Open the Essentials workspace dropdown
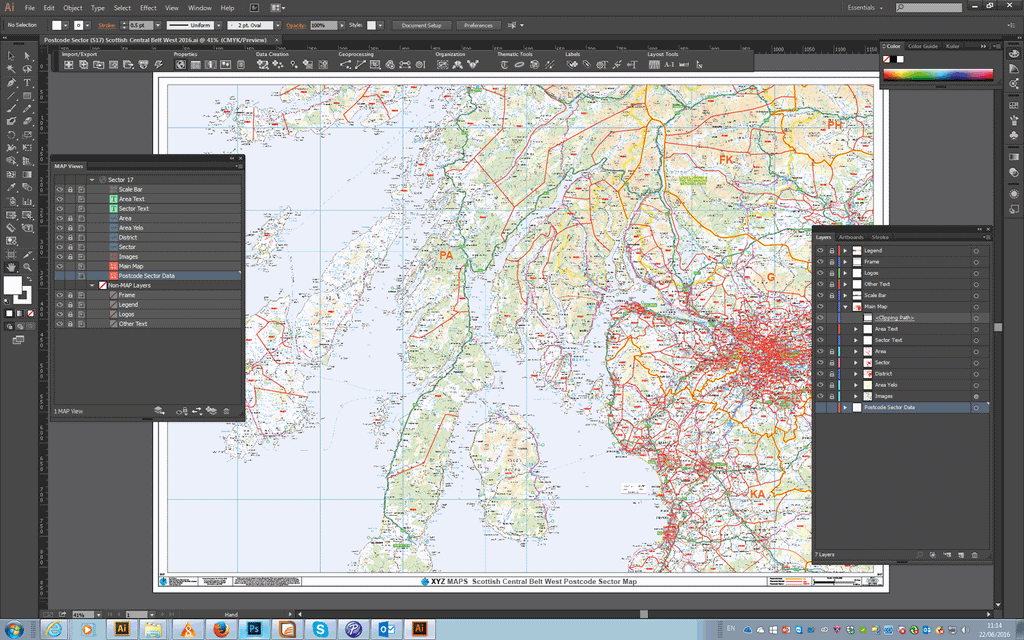This screenshot has width=1024, height=640. pyautogui.click(x=865, y=8)
